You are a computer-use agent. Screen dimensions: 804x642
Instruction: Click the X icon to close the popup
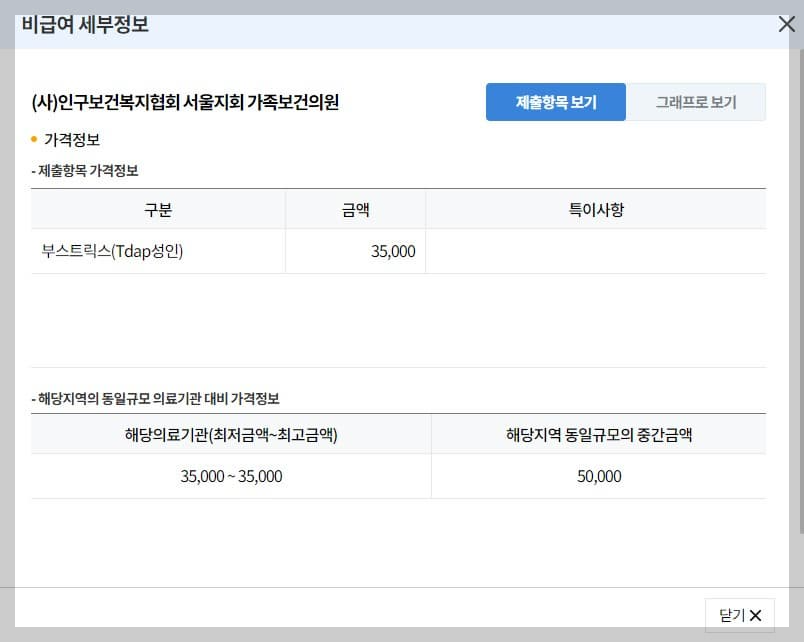coord(787,23)
